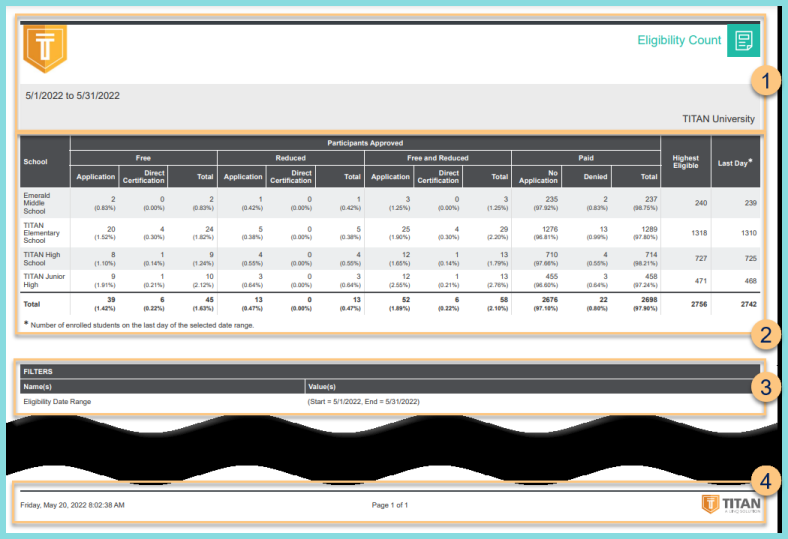Click the 'Participants Approved' header
Viewport: 788px width, 539px height.
(365, 143)
